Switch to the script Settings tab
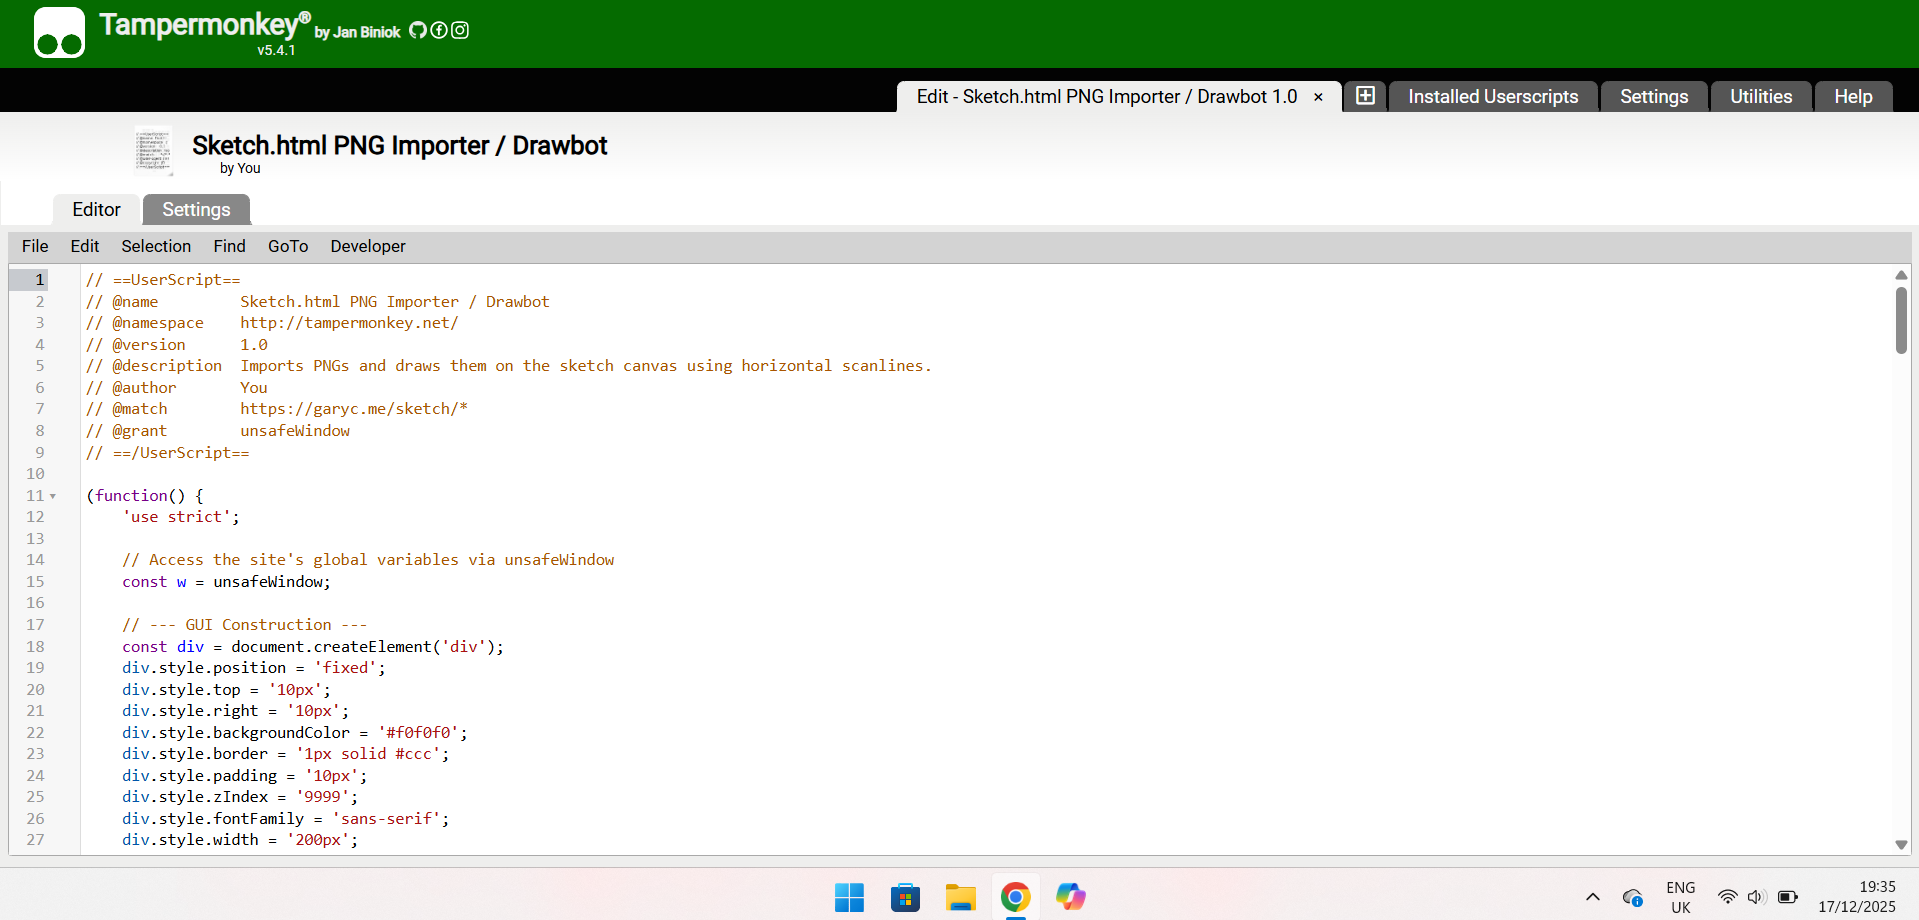Image resolution: width=1919 pixels, height=920 pixels. tap(196, 210)
